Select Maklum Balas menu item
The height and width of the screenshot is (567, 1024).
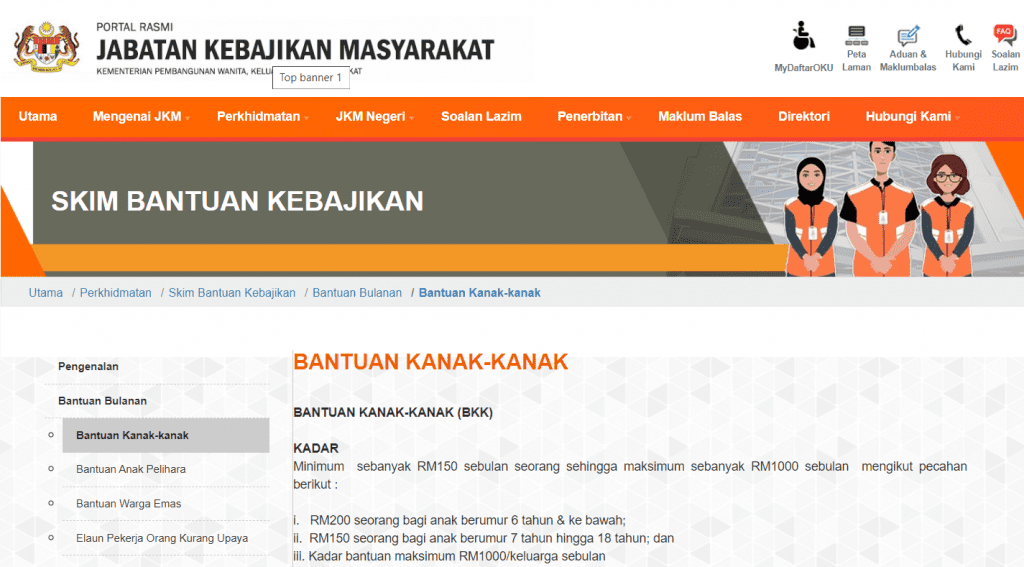point(700,117)
